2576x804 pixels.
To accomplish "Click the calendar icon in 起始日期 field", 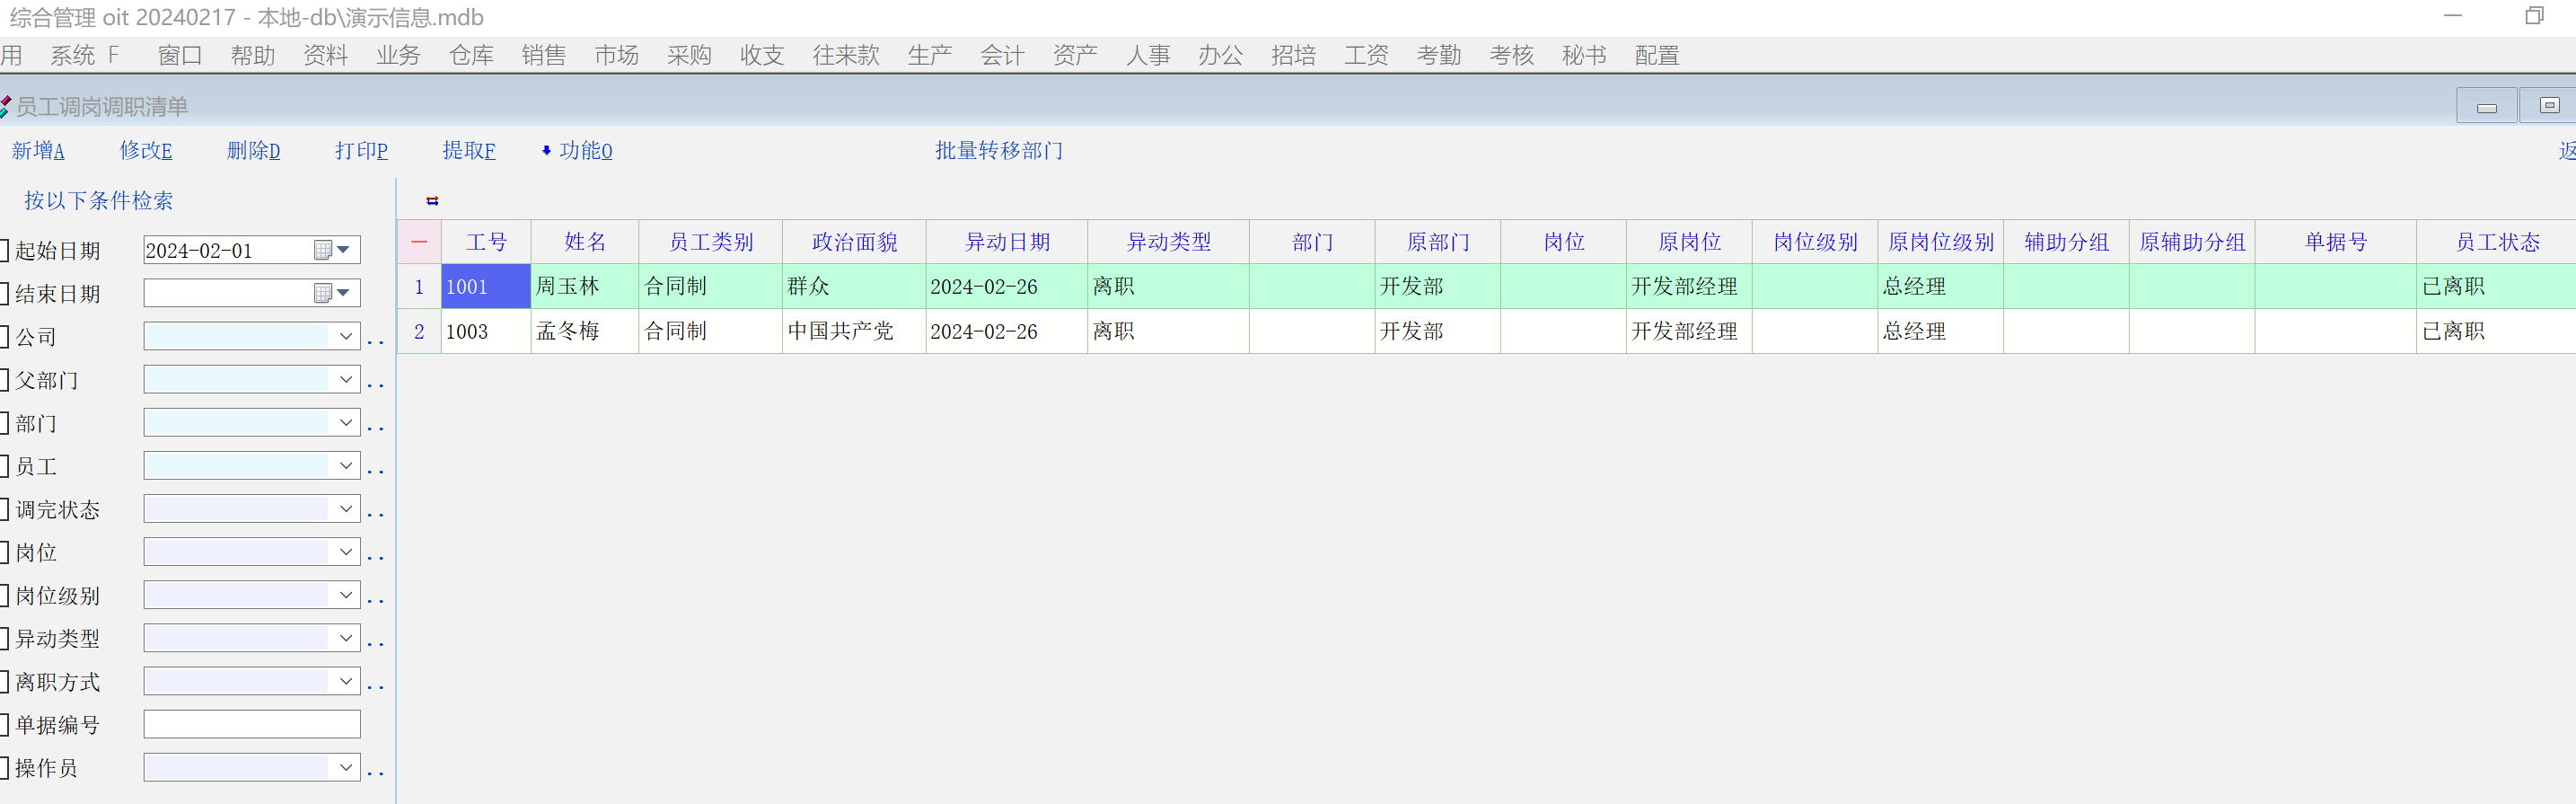I will pos(323,250).
